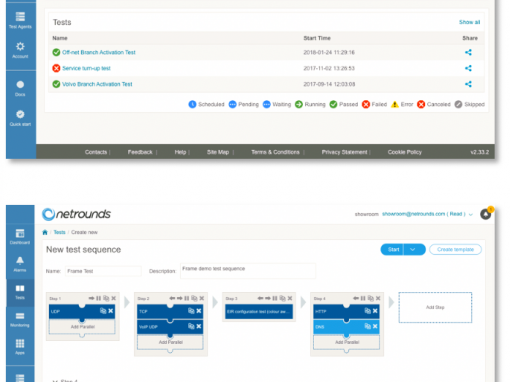The height and width of the screenshot is (382, 510).
Task: Share the Service turn-up test
Action: coord(468,68)
